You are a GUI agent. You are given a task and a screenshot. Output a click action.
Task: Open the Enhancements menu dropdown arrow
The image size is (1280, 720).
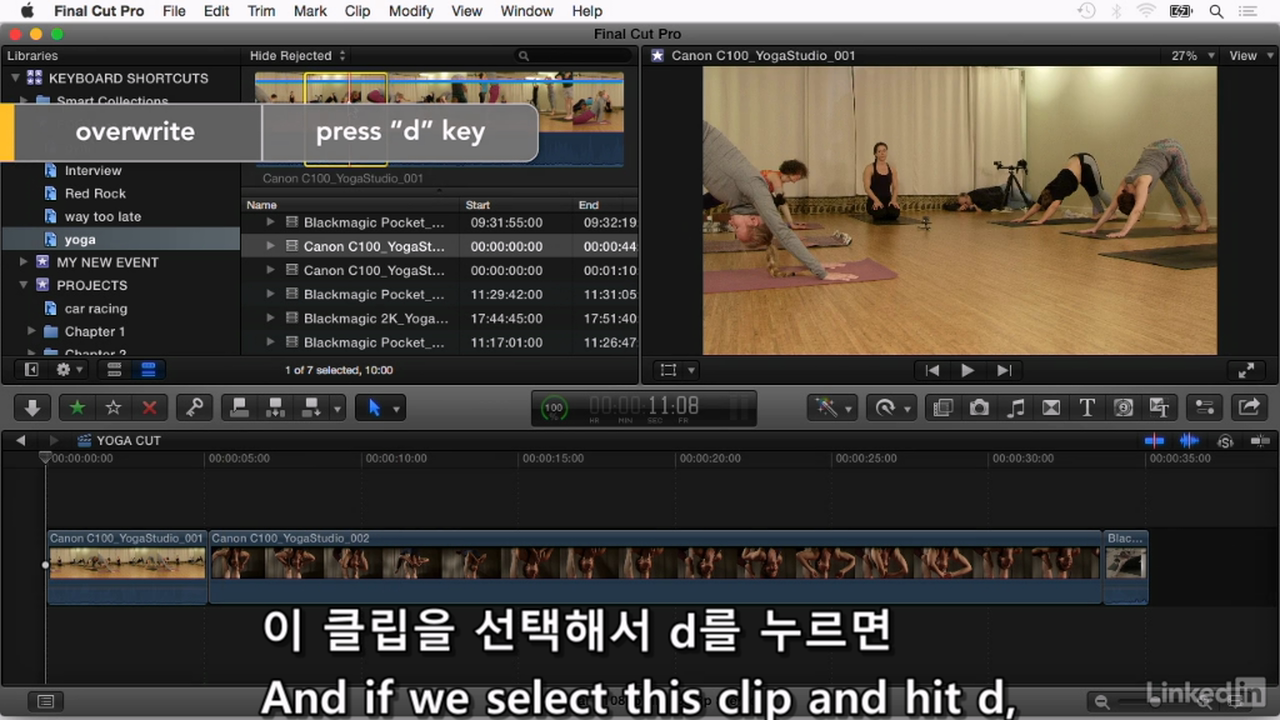point(849,408)
